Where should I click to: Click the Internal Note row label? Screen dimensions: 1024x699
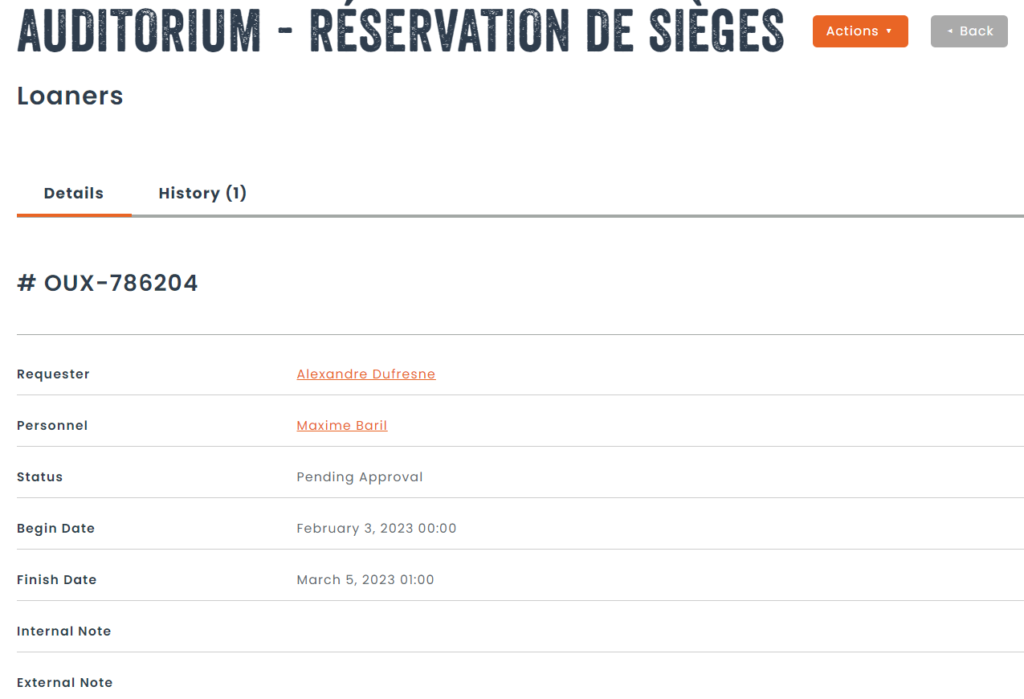click(64, 631)
